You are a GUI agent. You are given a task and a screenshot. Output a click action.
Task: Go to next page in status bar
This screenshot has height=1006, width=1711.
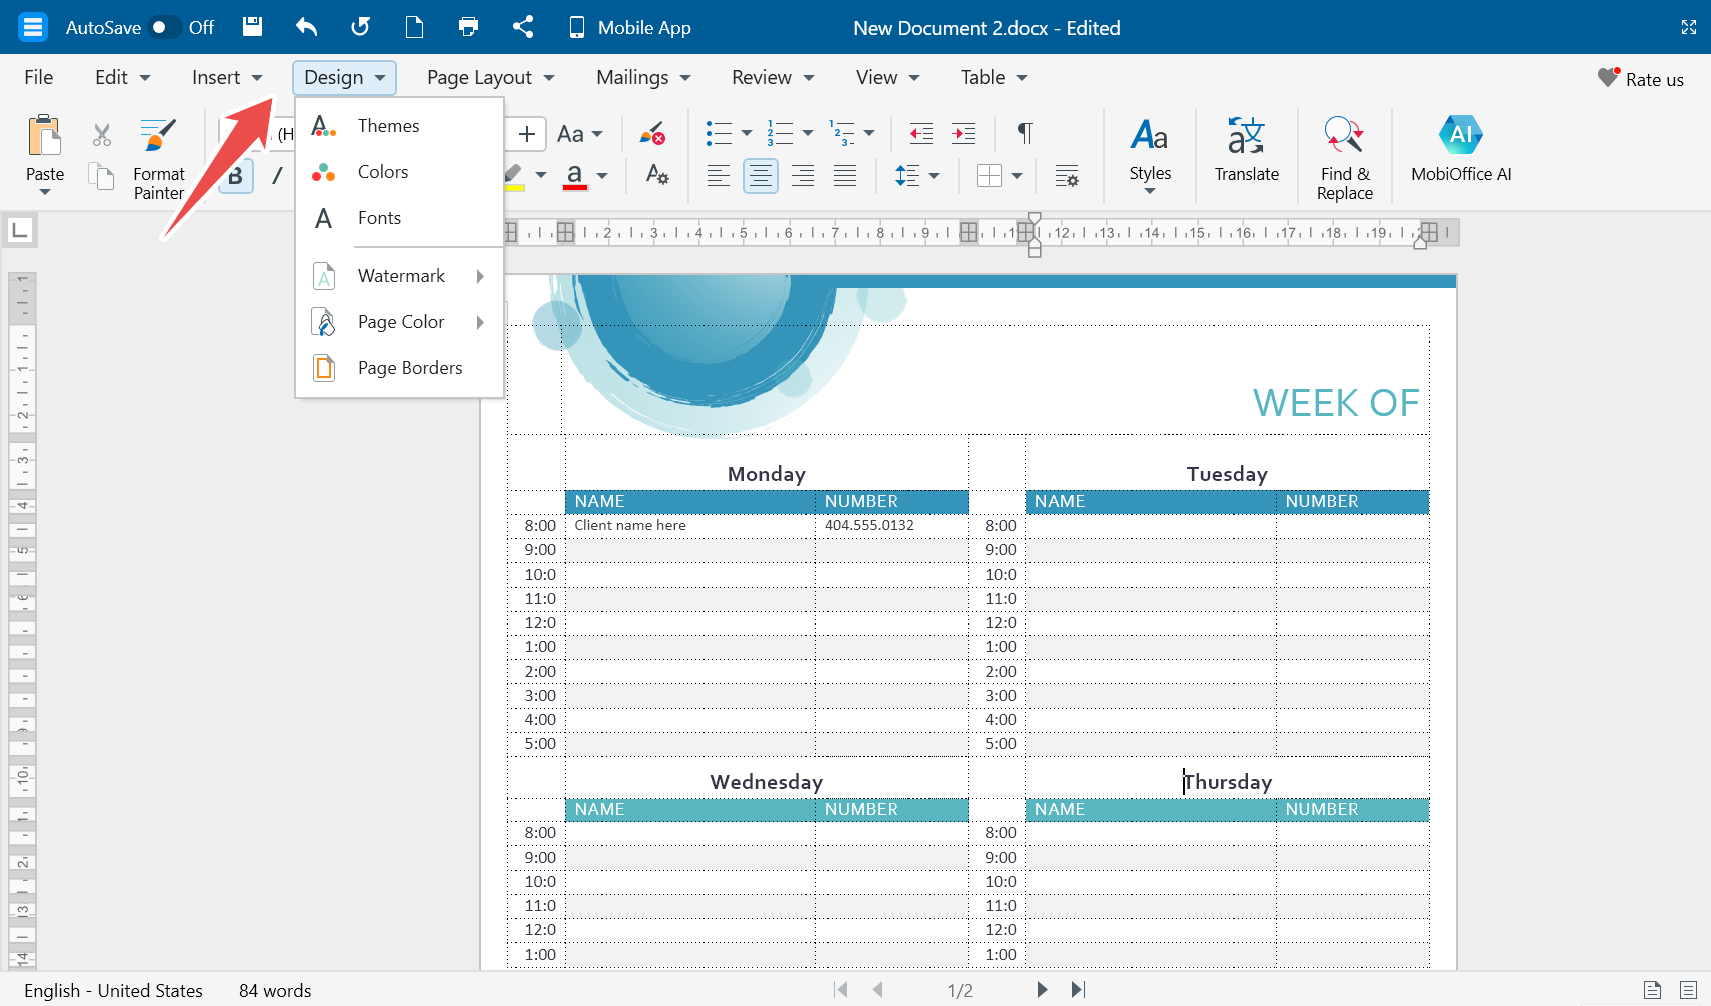pyautogui.click(x=1042, y=989)
